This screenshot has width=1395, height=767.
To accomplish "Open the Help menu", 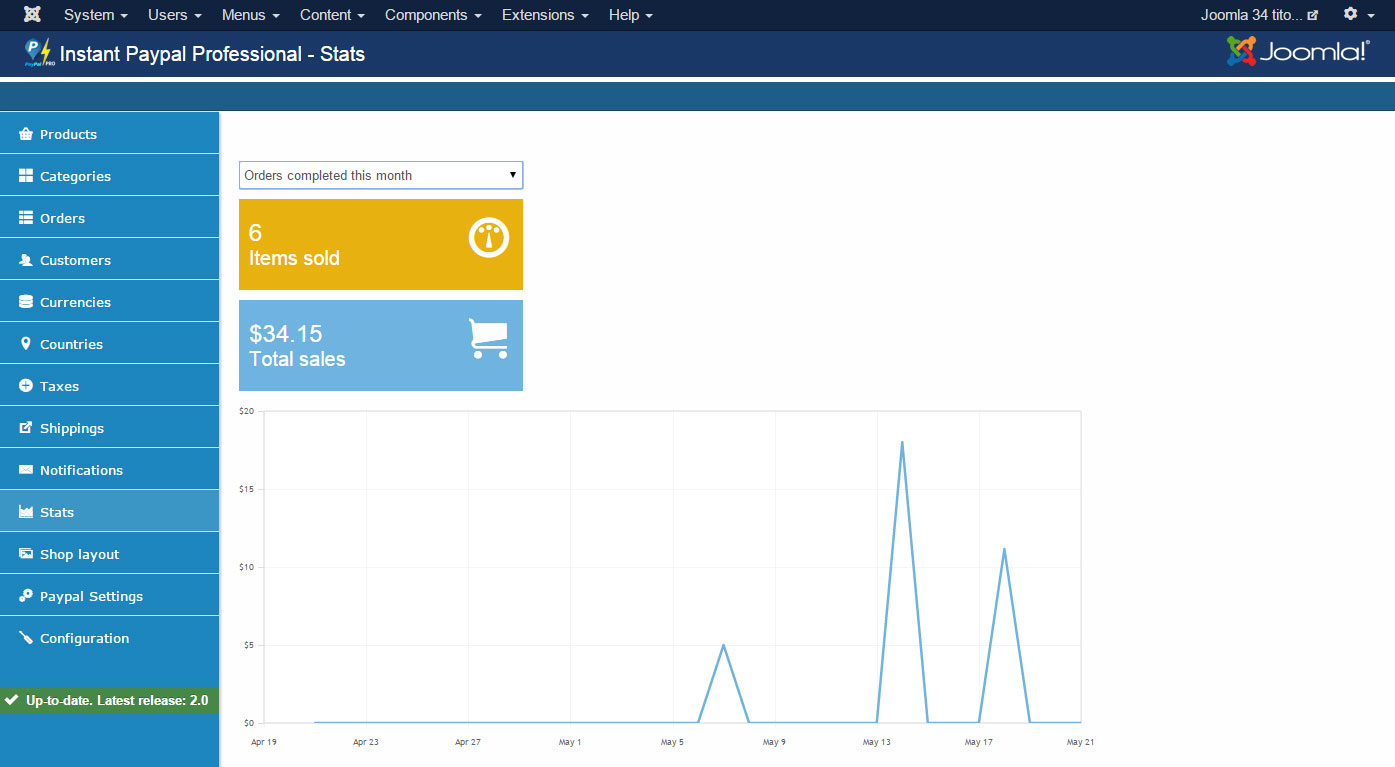I will (631, 15).
